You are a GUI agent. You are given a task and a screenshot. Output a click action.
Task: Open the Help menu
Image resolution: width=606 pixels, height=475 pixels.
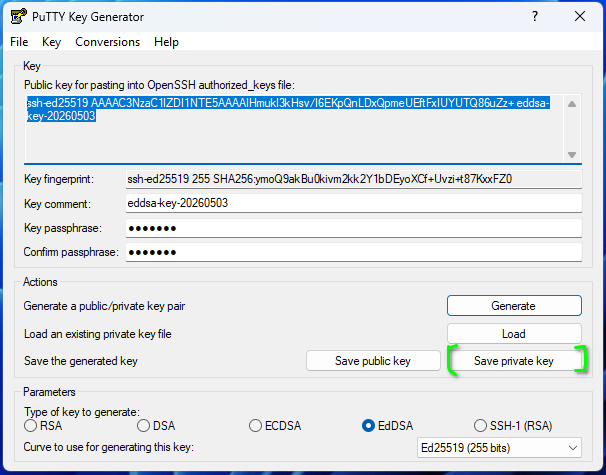[x=166, y=42]
